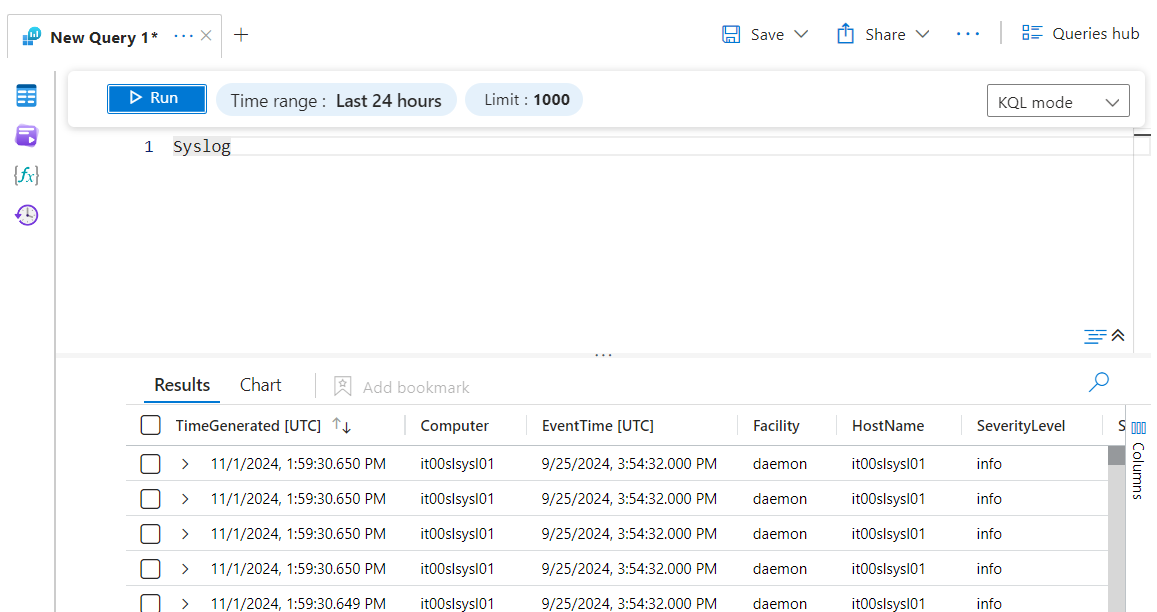Click the Add bookmark icon
The image size is (1157, 612).
[342, 386]
